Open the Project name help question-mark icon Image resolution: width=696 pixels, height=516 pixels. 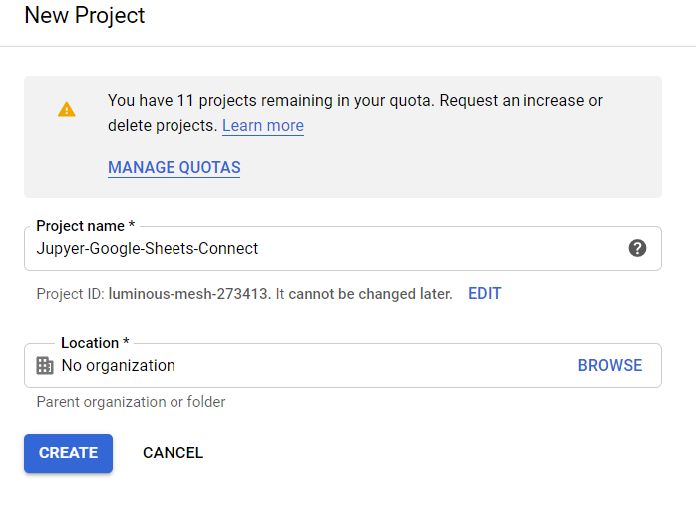point(637,248)
